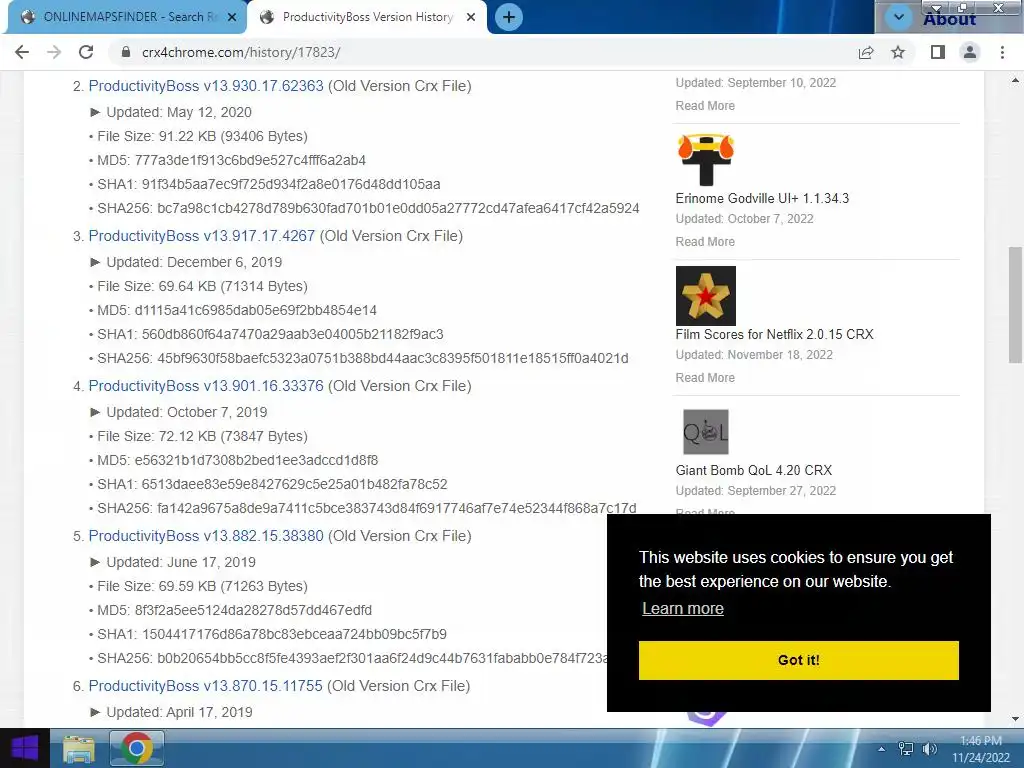Open ProductivityBoss v13.930.17.62363 link
Image resolution: width=1024 pixels, height=768 pixels.
point(206,86)
